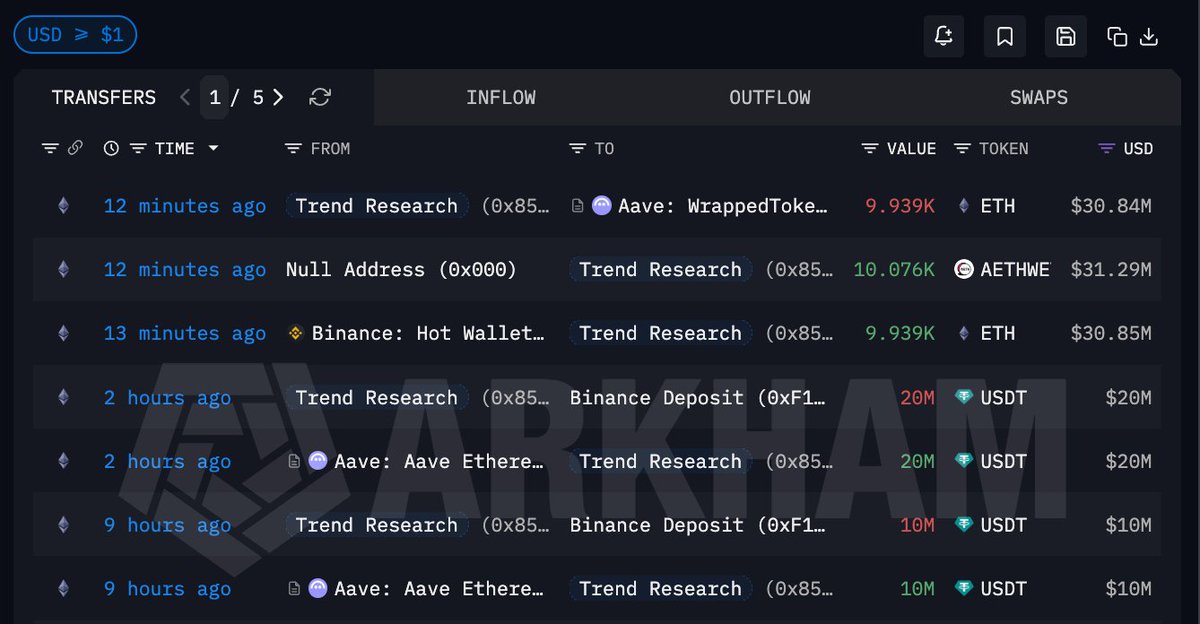Click amount $30.84M
The image size is (1200, 624).
[1111, 206]
